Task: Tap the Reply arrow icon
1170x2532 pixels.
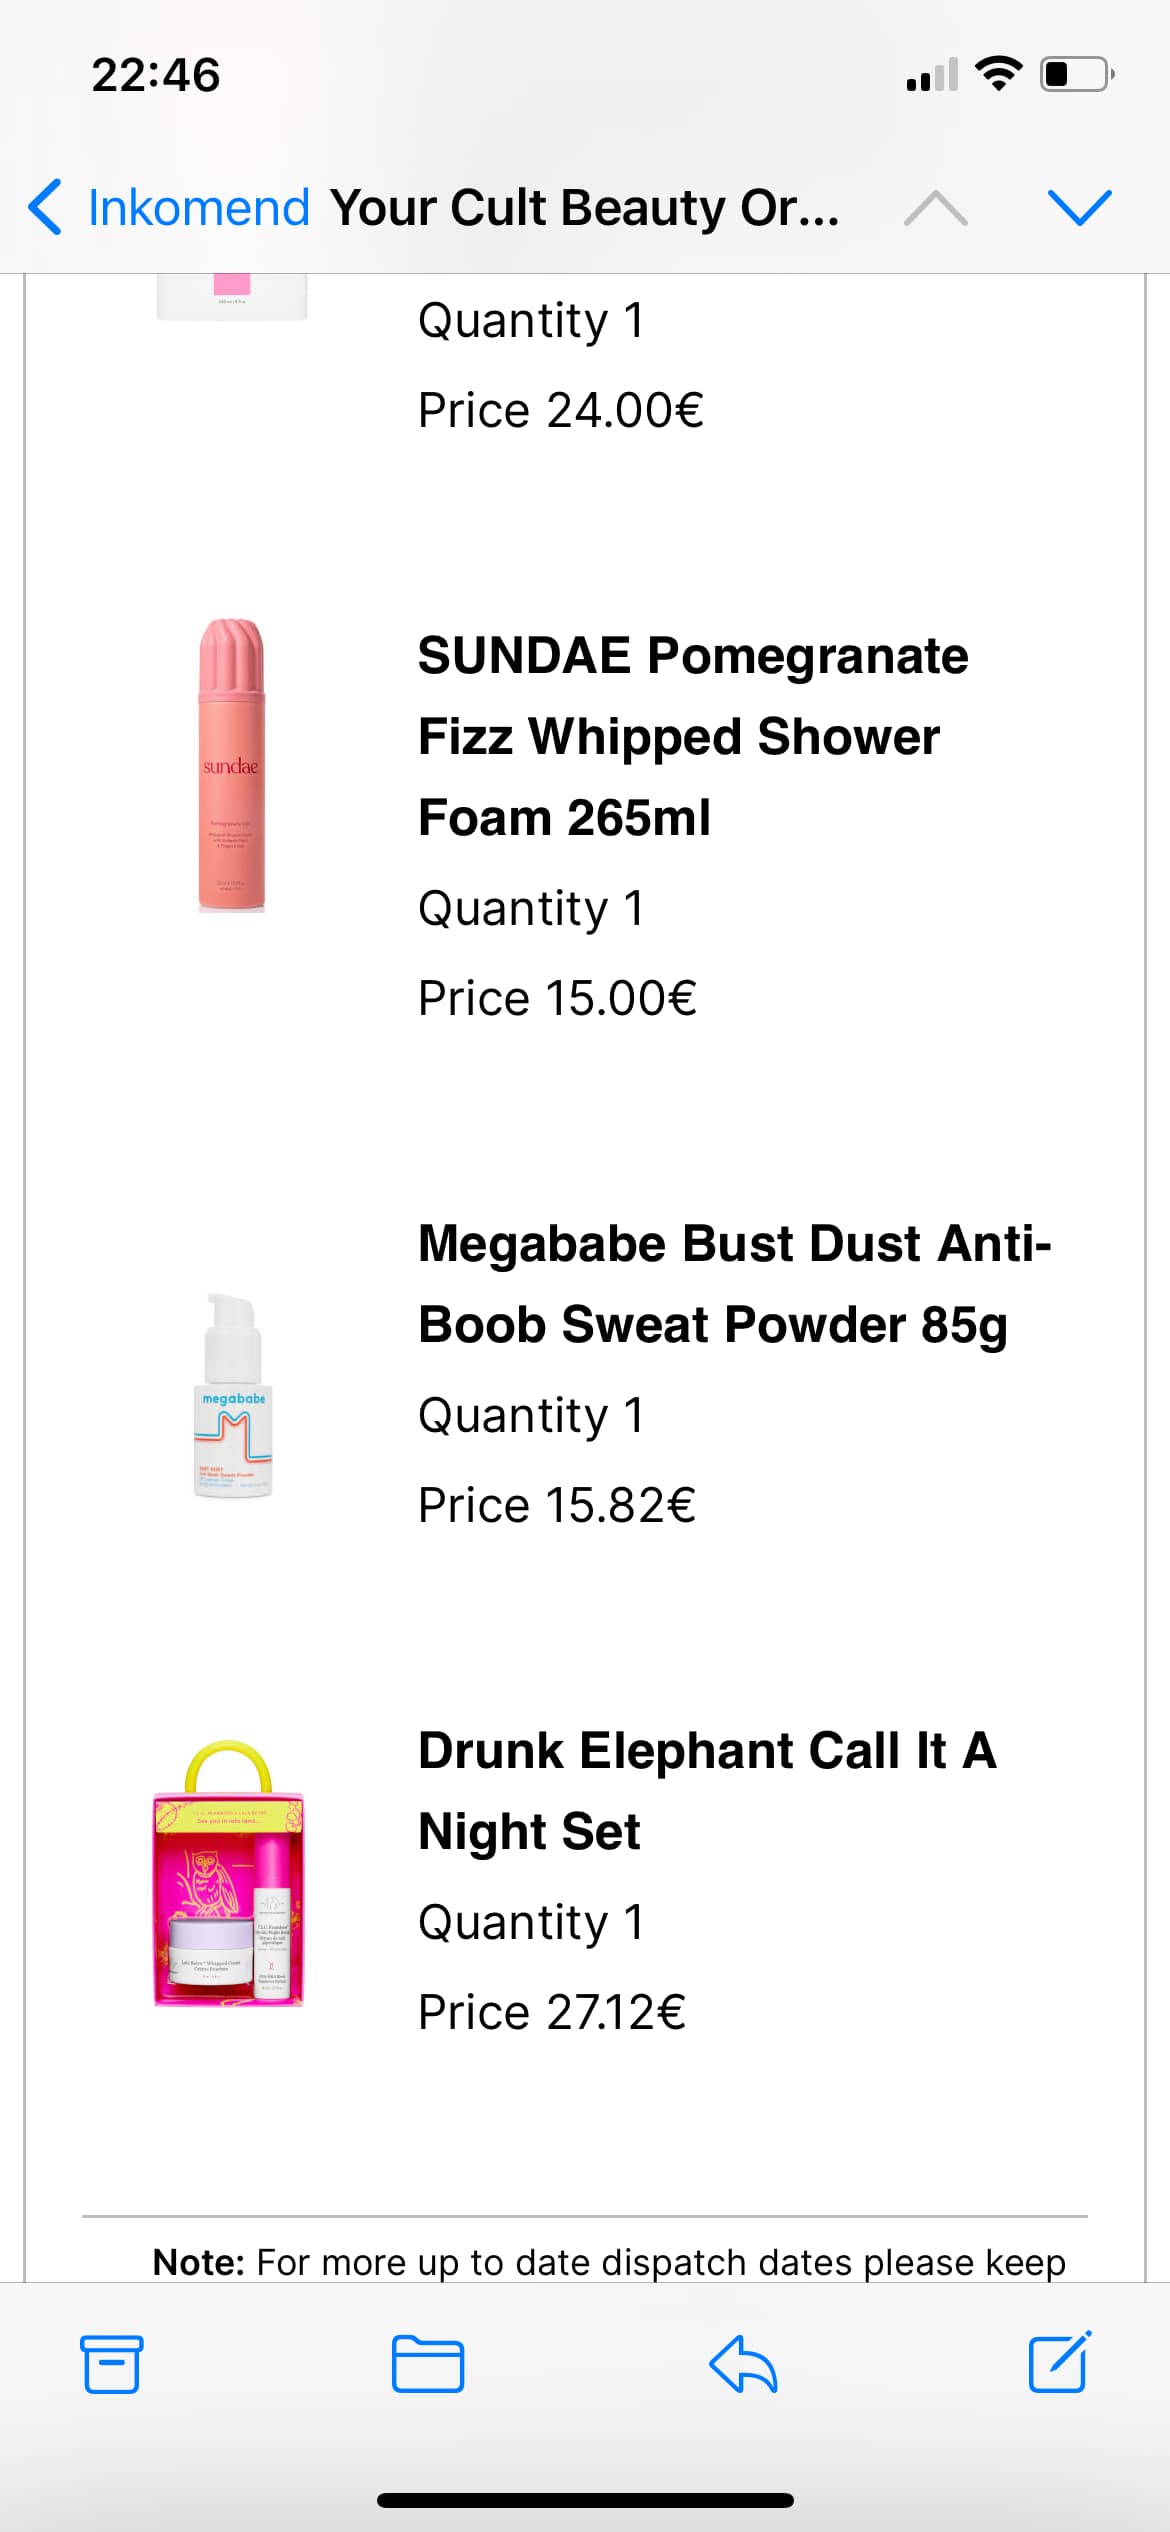Action: click(x=743, y=2364)
